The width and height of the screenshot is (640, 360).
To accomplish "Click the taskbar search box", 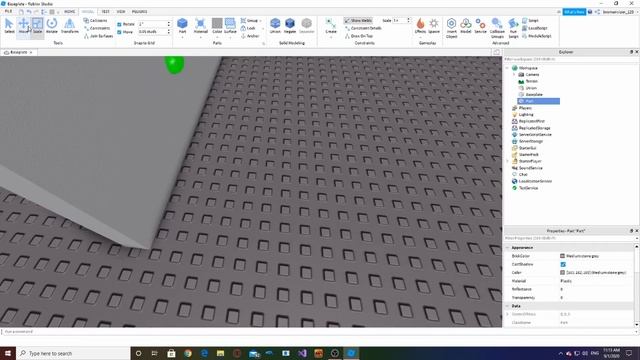I will tap(73, 353).
